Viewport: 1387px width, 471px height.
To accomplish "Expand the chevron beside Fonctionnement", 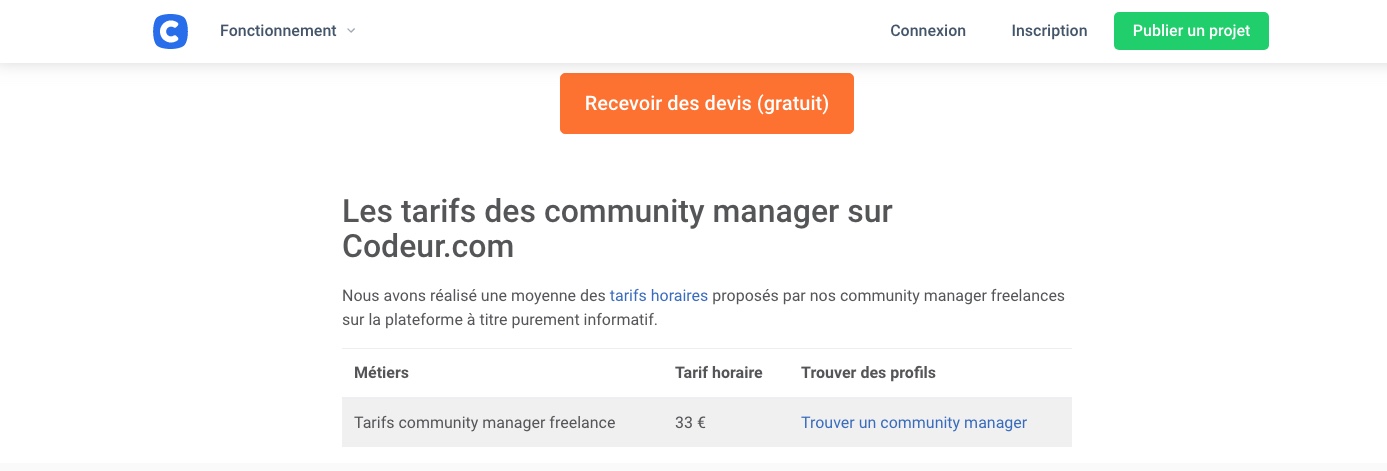I will pos(351,31).
